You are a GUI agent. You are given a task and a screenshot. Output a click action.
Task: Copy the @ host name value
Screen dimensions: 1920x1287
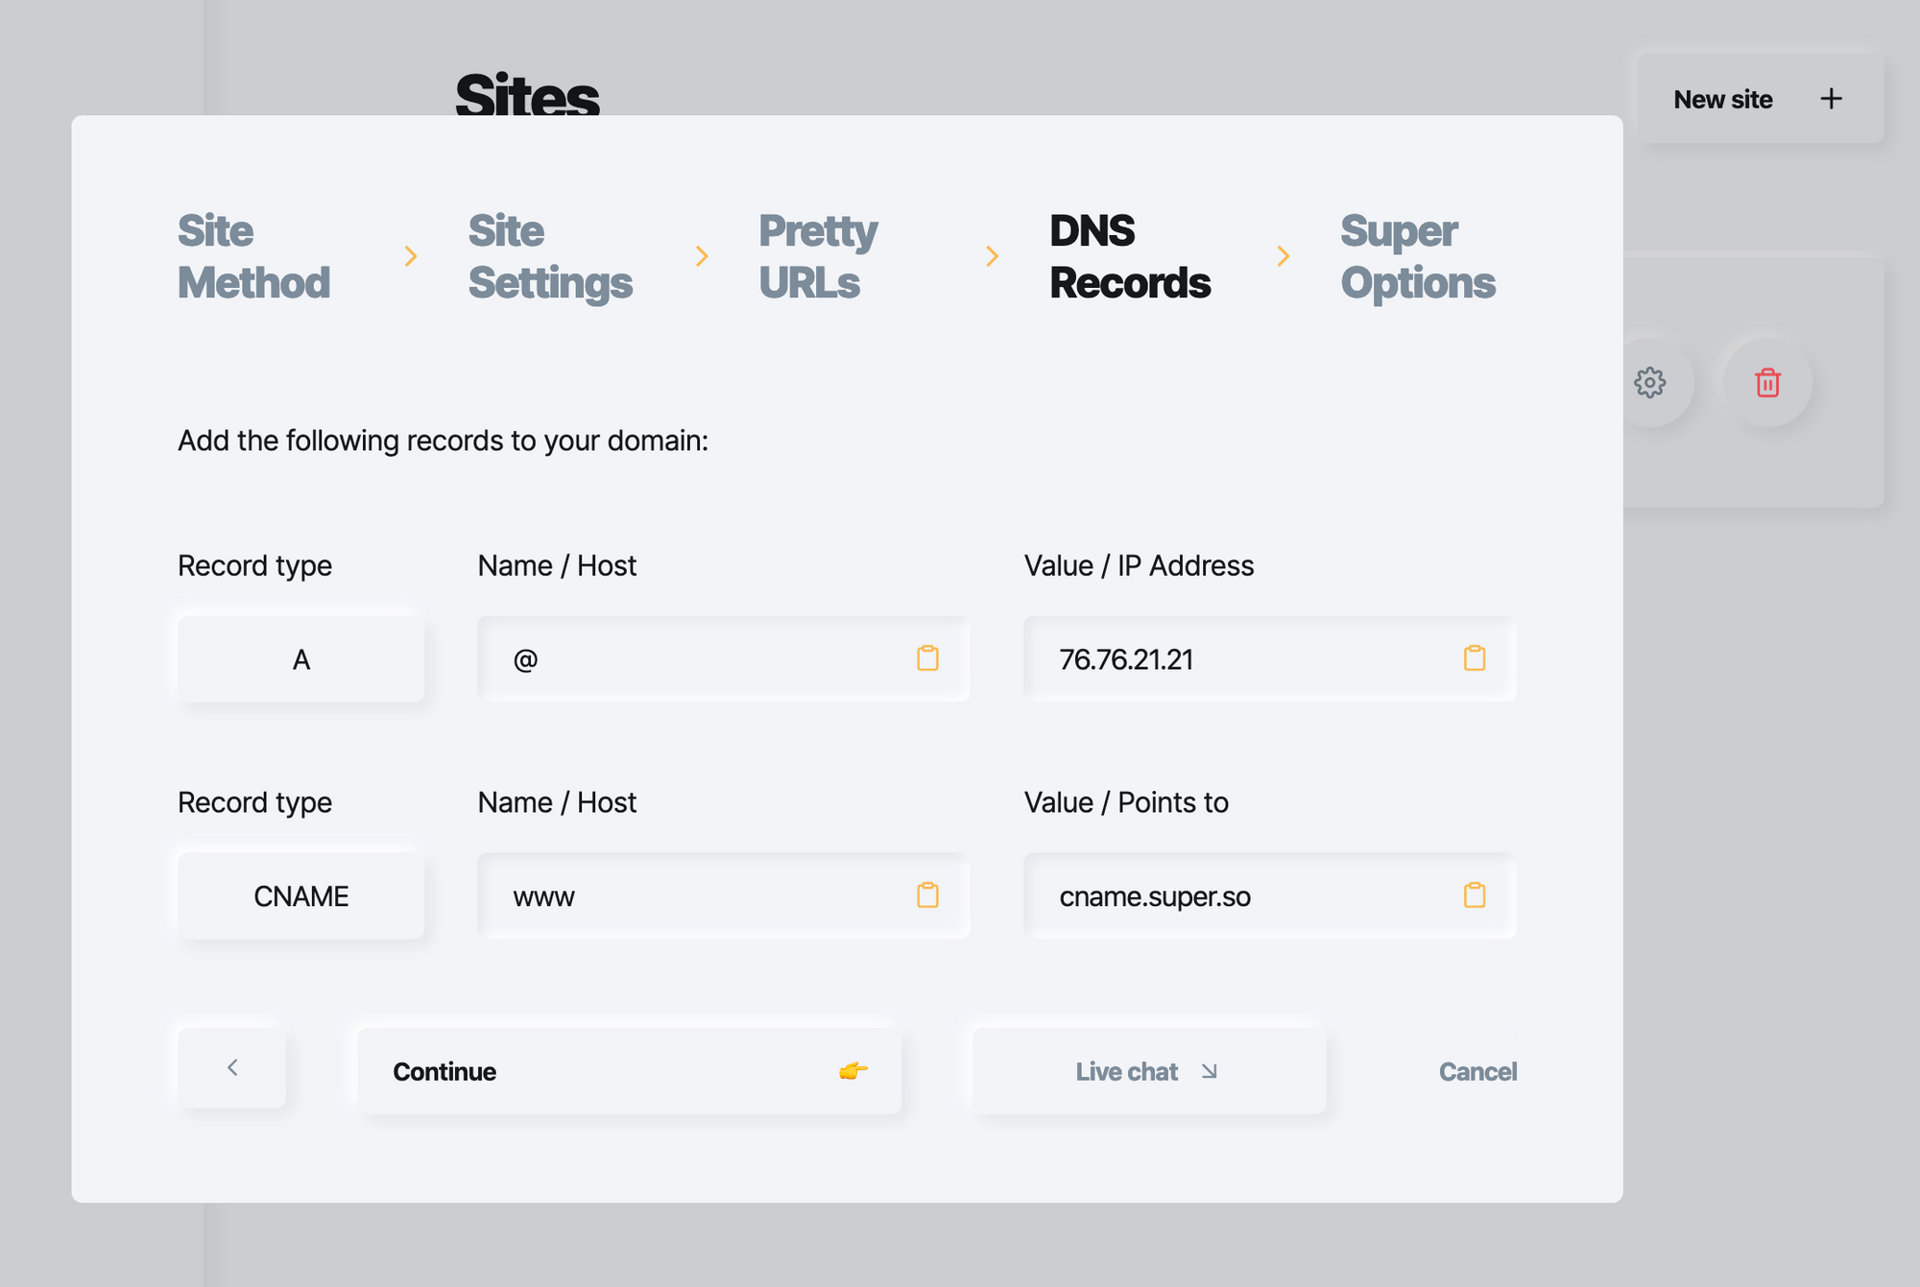[927, 658]
